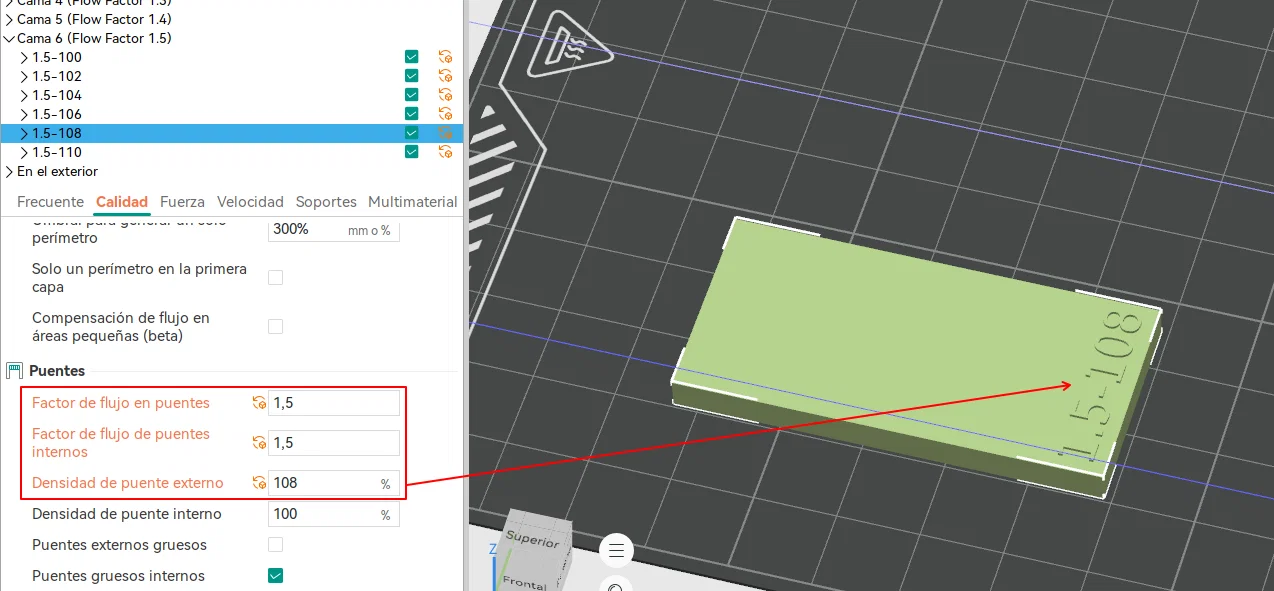Edit Factor de flujo en puentes field
1274x591 pixels.
click(334, 403)
